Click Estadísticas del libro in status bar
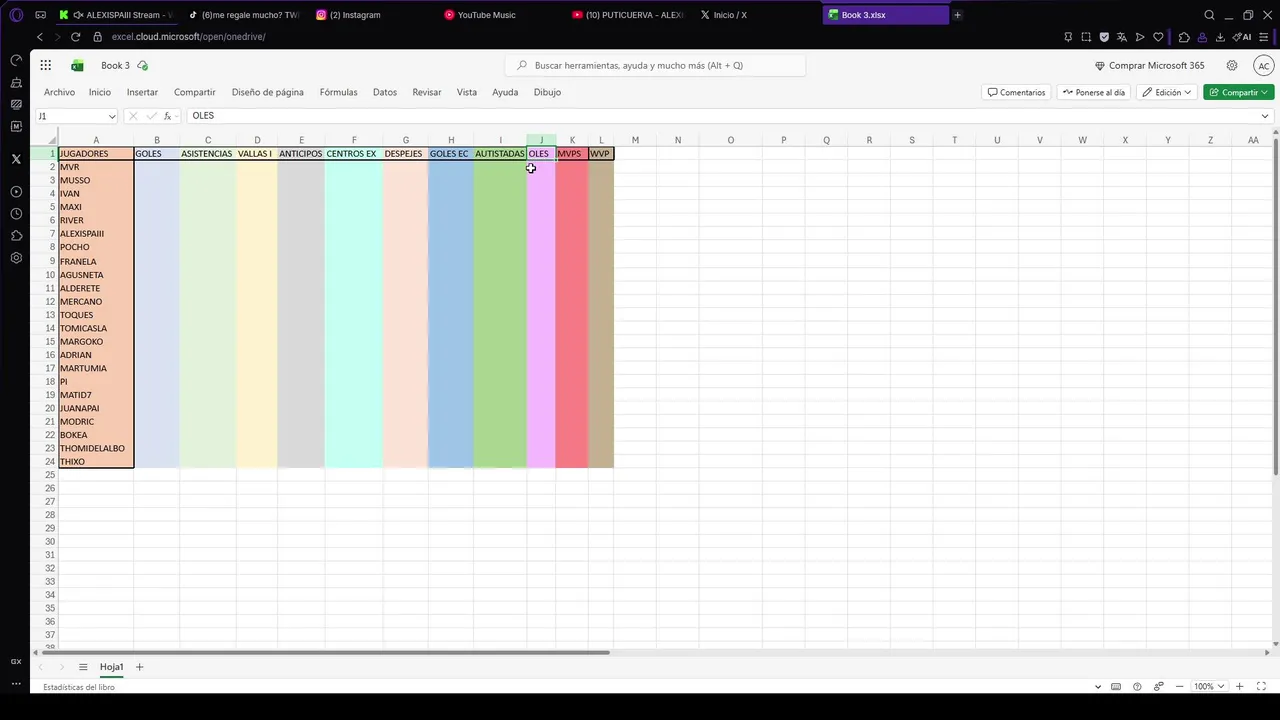1280x720 pixels. click(79, 687)
